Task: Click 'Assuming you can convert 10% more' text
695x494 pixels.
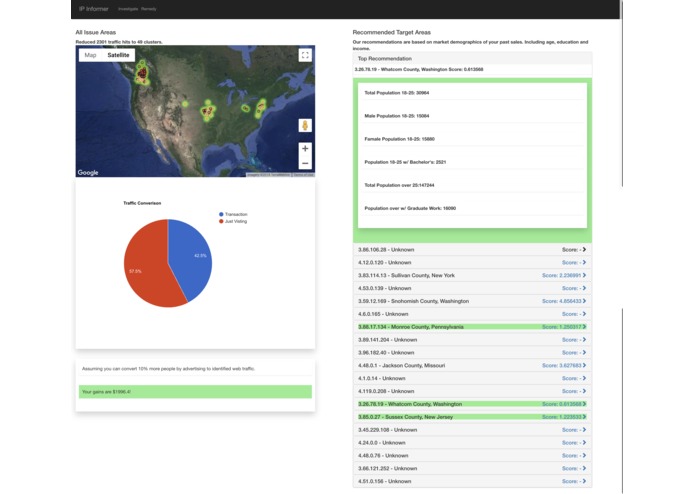Action: [168, 369]
